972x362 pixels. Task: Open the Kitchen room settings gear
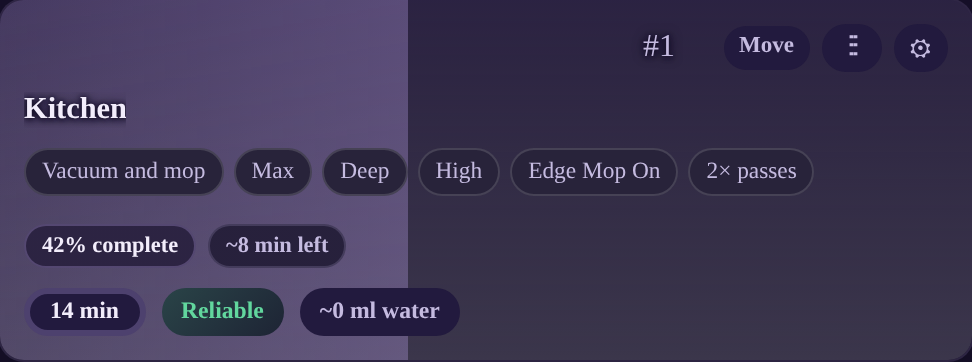coord(921,48)
